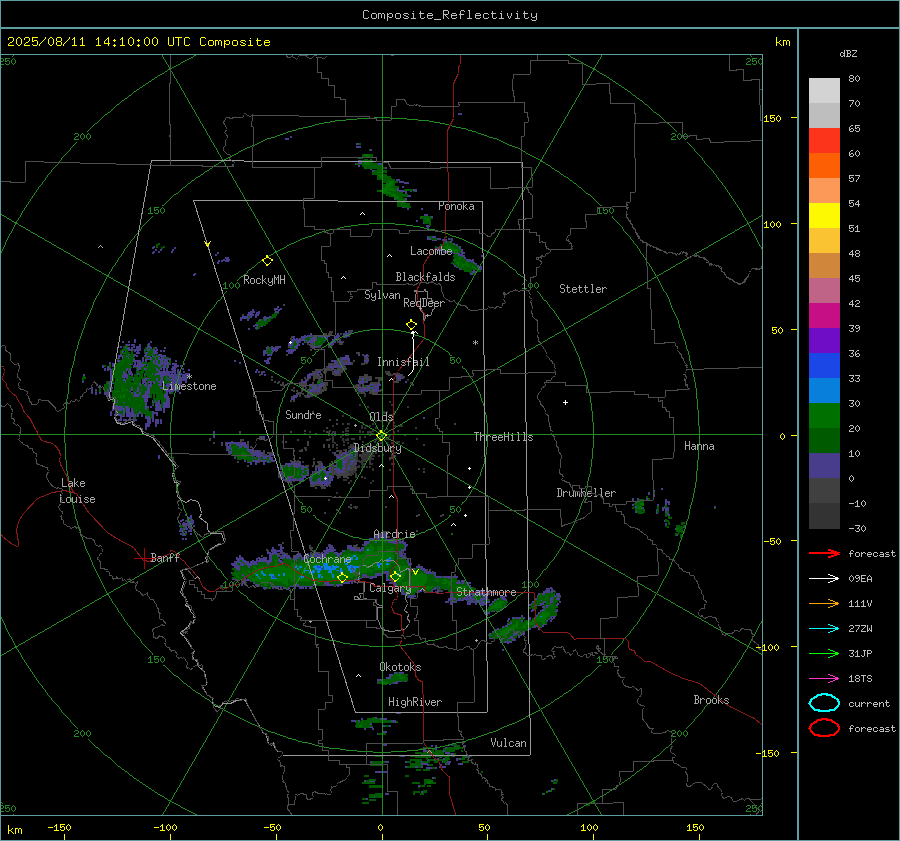Pick the bright yellow 51-54 dBZ swatch

pyautogui.click(x=824, y=216)
